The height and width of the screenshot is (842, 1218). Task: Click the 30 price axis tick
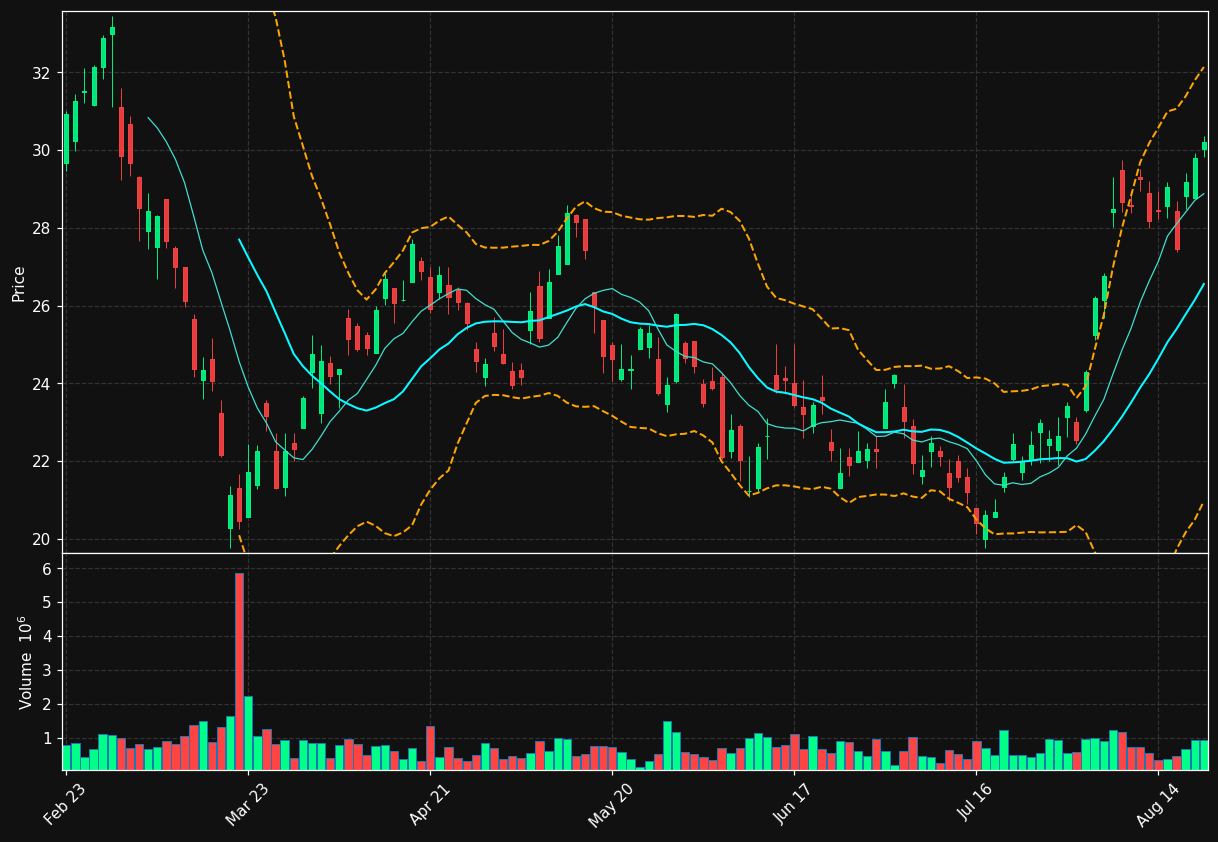pyautogui.click(x=41, y=151)
